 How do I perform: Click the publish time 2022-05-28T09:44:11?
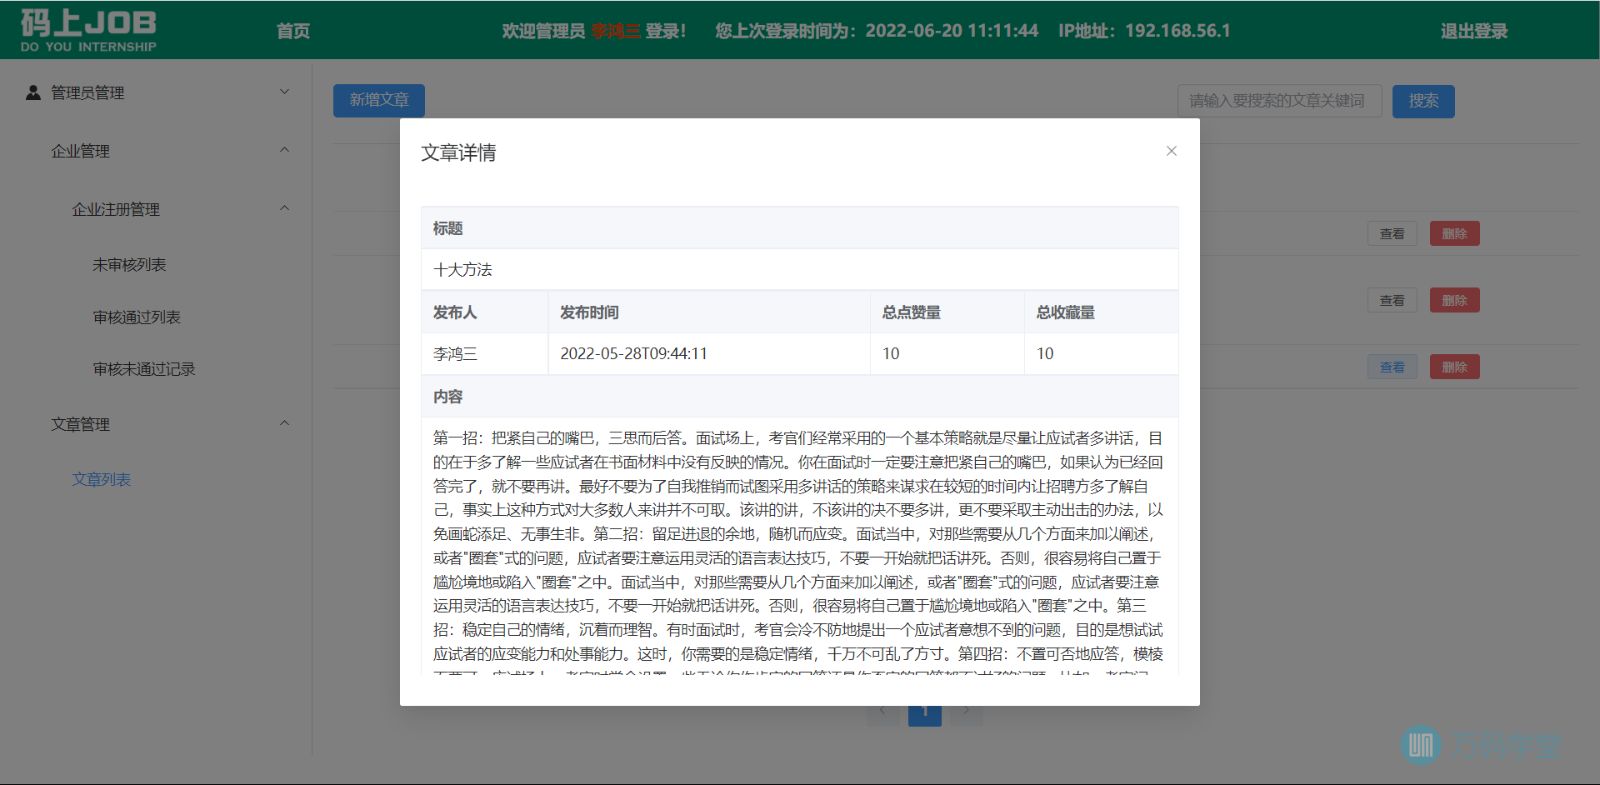click(633, 353)
